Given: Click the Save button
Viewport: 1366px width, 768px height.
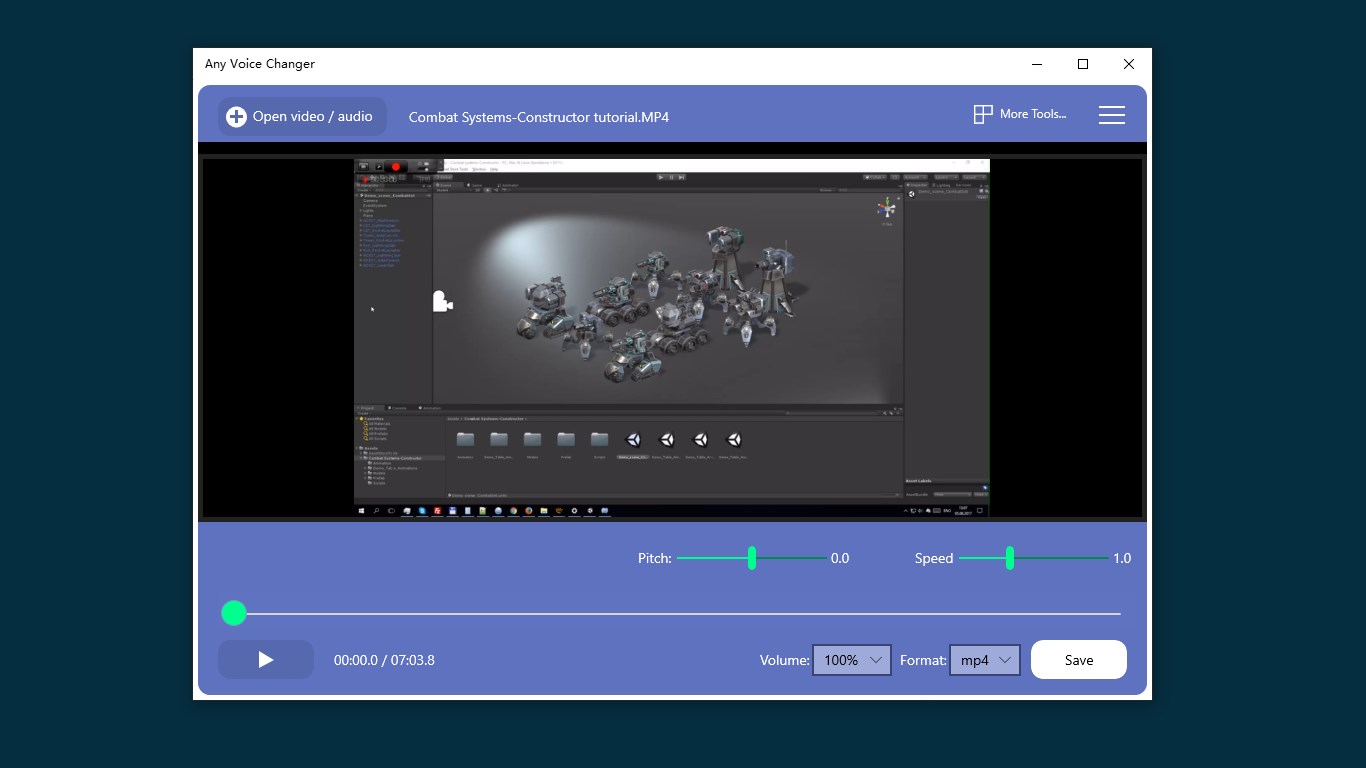Looking at the screenshot, I should (1078, 660).
